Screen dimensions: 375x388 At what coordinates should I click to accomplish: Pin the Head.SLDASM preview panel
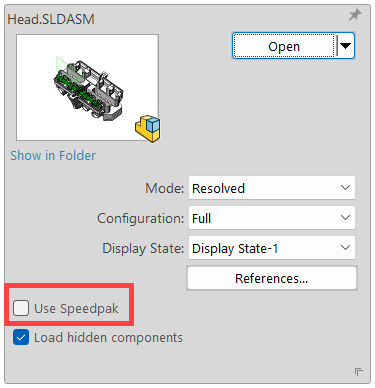pos(355,15)
